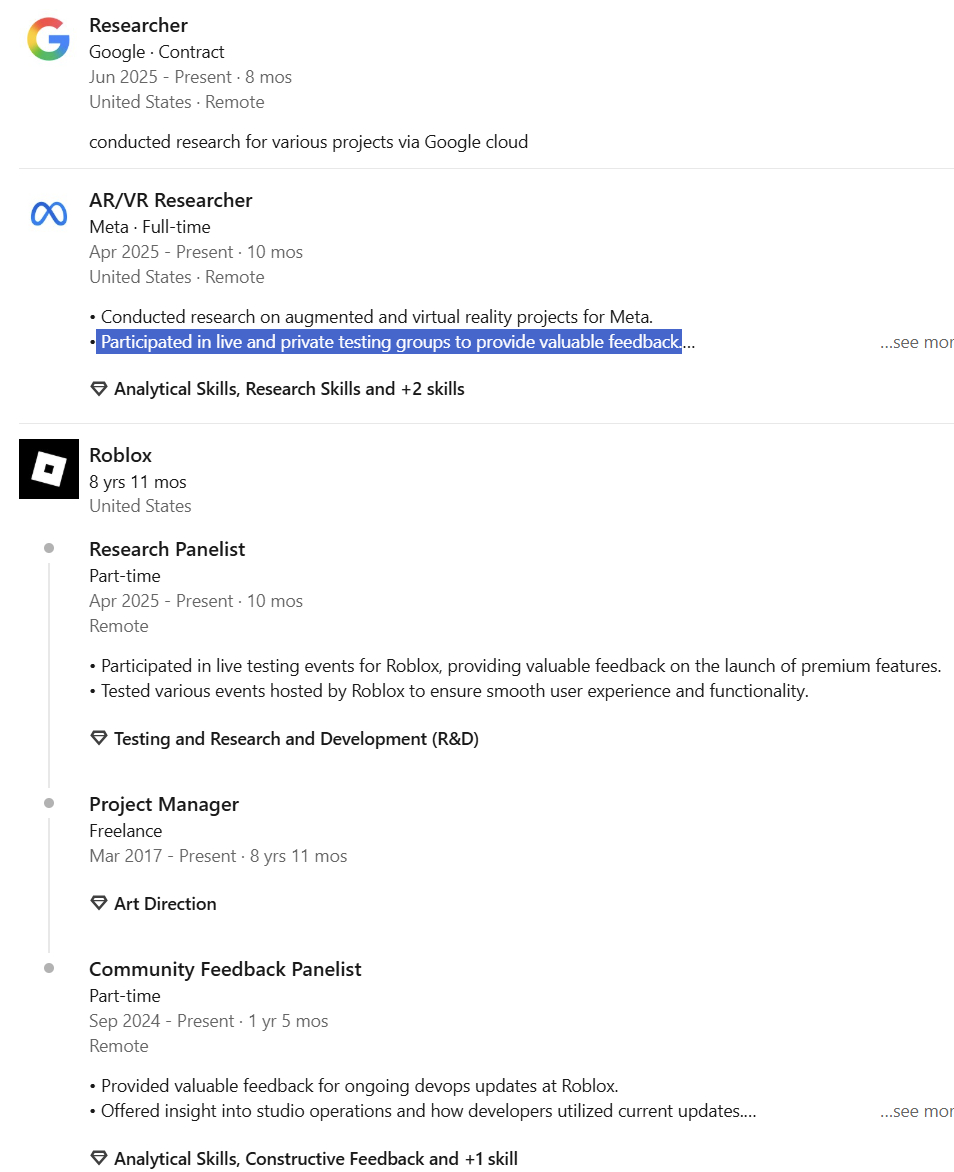Expand "see more" on Community Feedback Panelist description
The image size is (954, 1172).
(x=916, y=1111)
